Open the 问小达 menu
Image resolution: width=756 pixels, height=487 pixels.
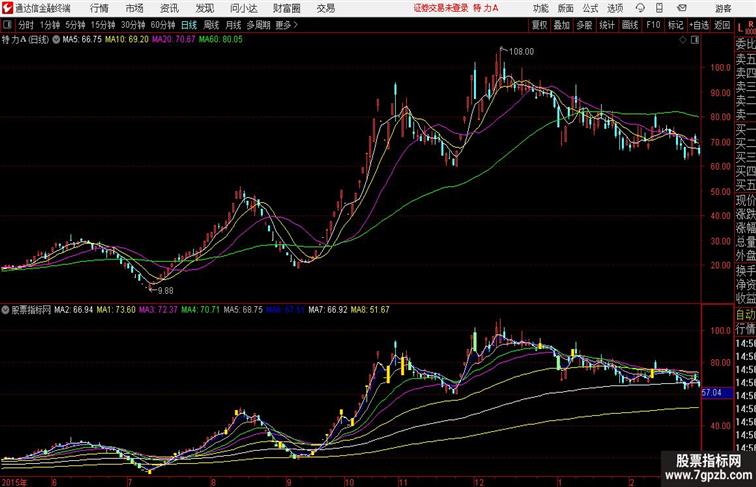pos(243,8)
